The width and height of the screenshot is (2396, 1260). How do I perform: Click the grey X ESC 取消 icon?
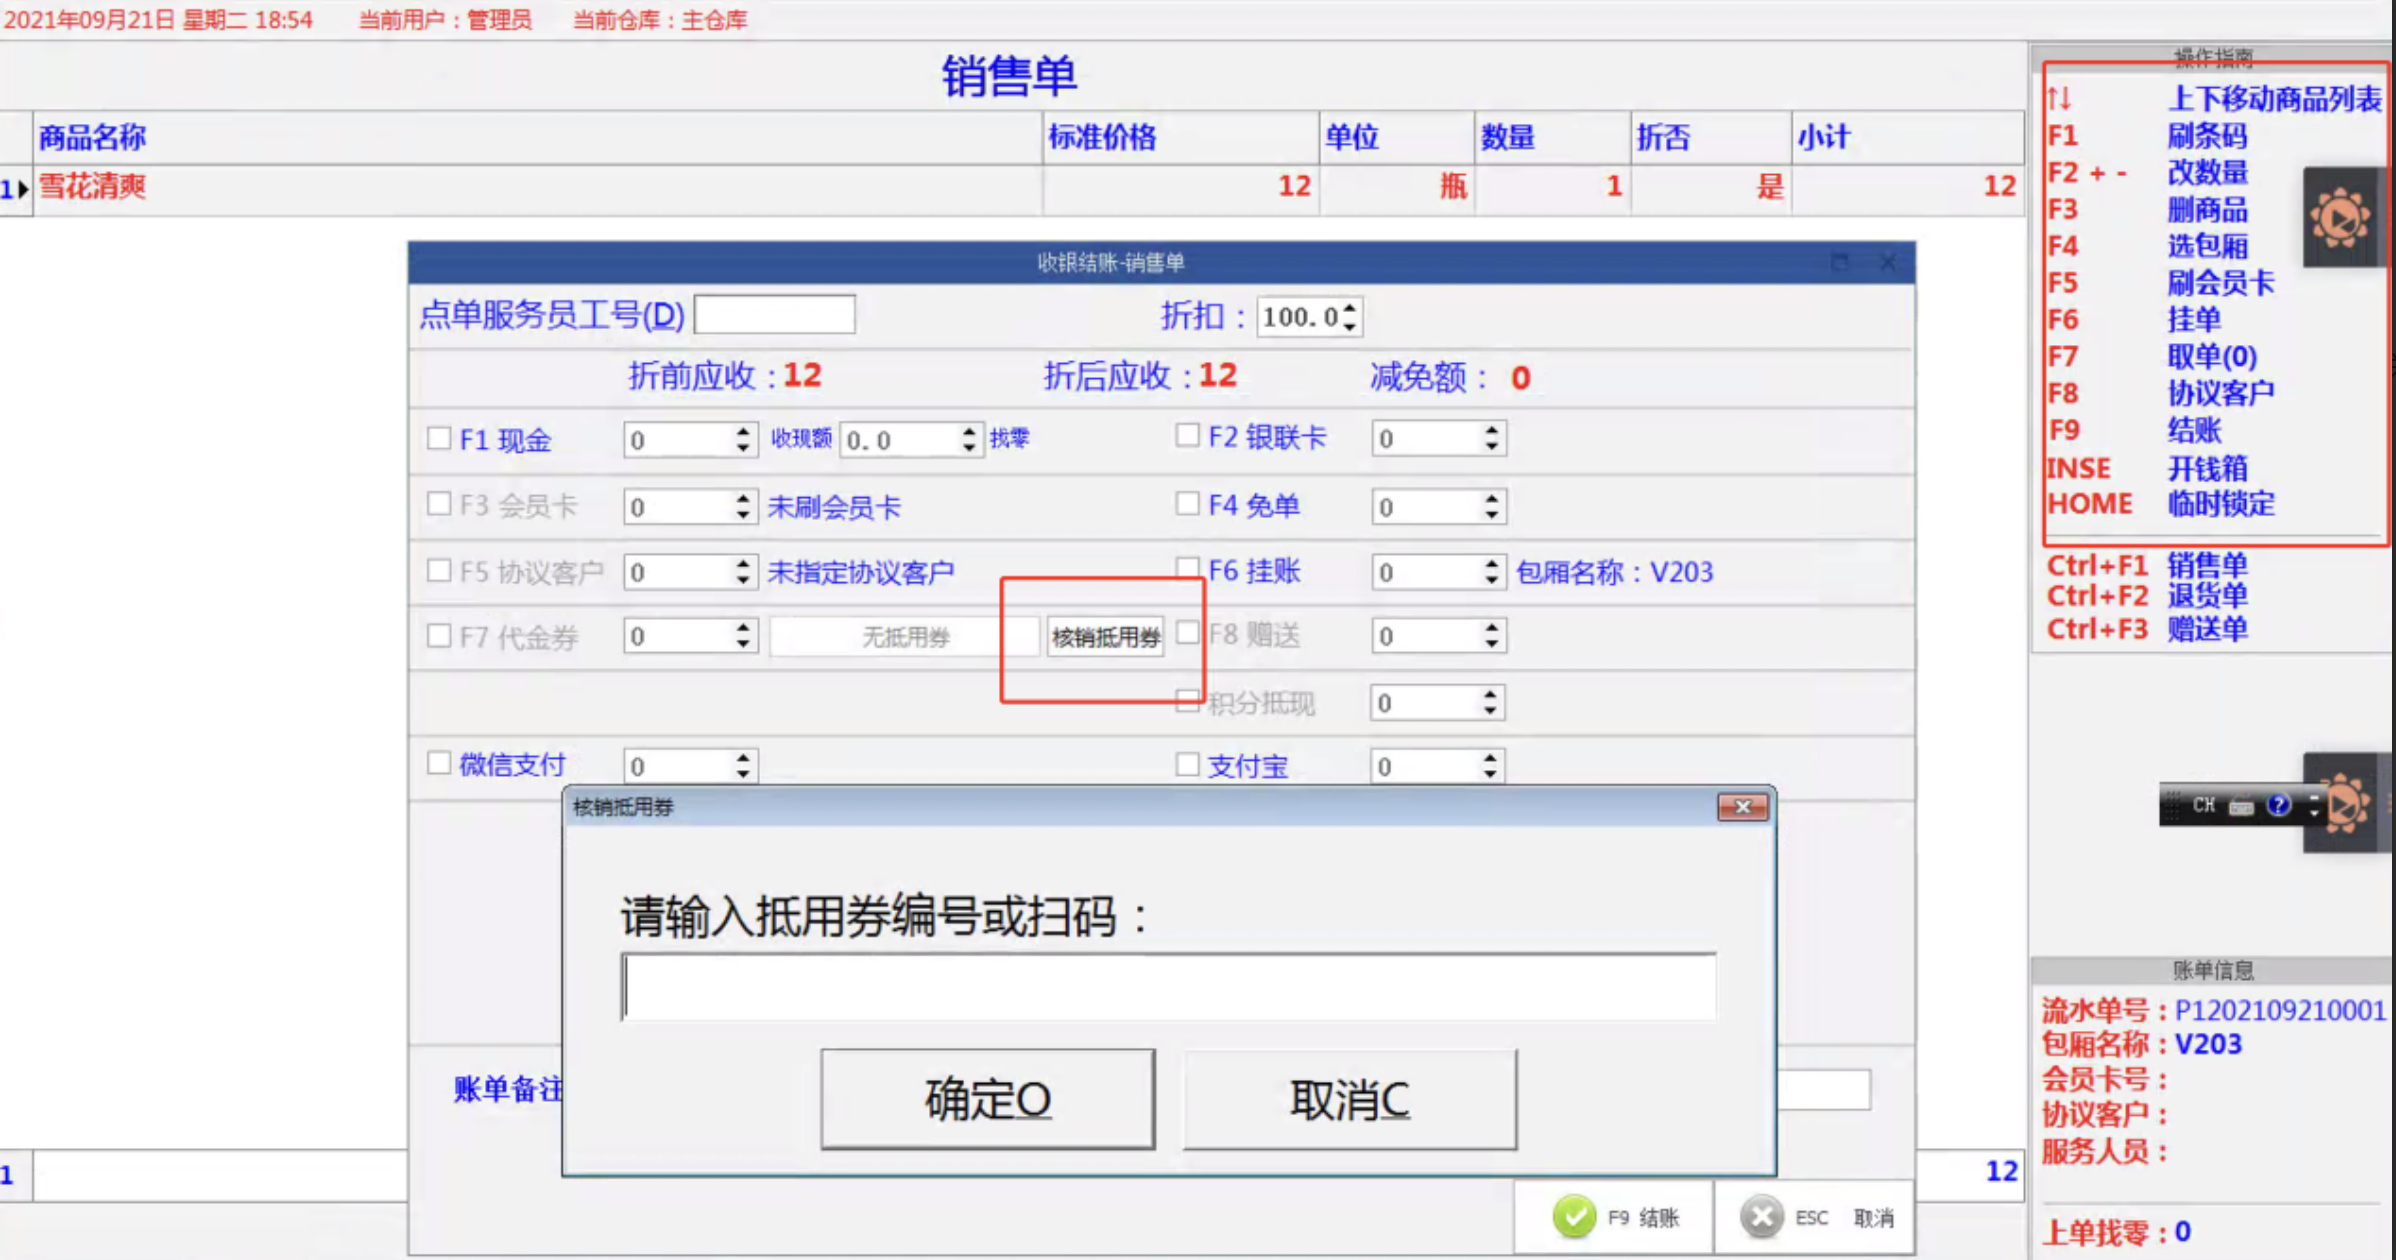tap(1762, 1217)
